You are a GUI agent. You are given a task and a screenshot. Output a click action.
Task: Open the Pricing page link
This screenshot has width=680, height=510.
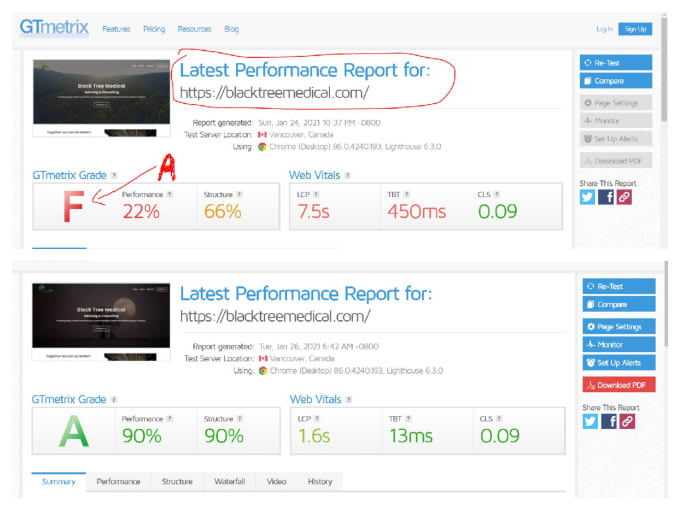click(154, 29)
